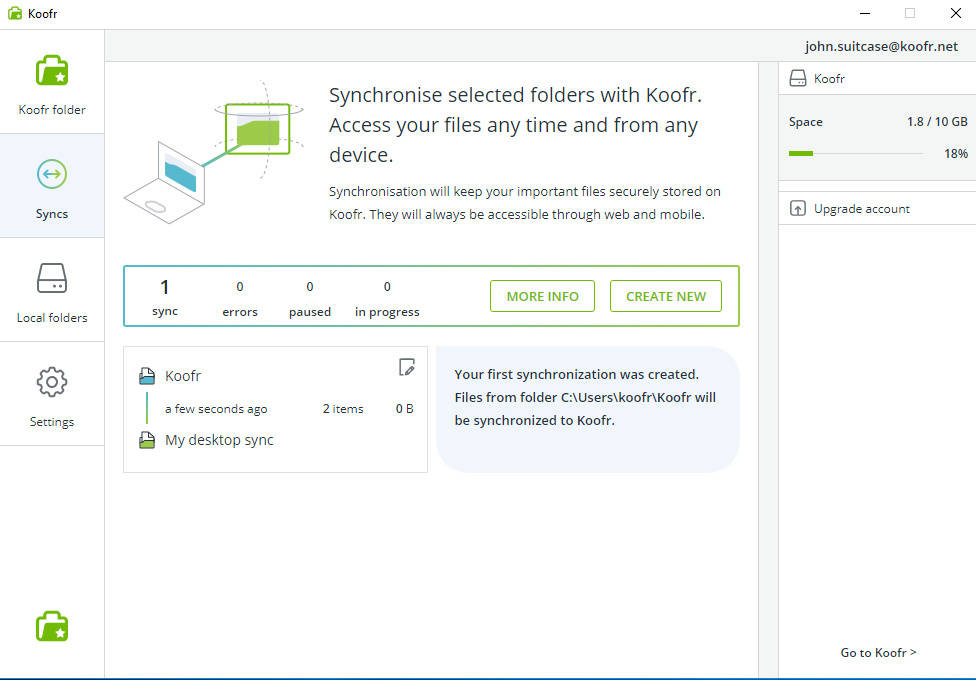Viewport: 976px width, 680px height.
Task: Click the My desktop sync label
Action: click(x=219, y=440)
